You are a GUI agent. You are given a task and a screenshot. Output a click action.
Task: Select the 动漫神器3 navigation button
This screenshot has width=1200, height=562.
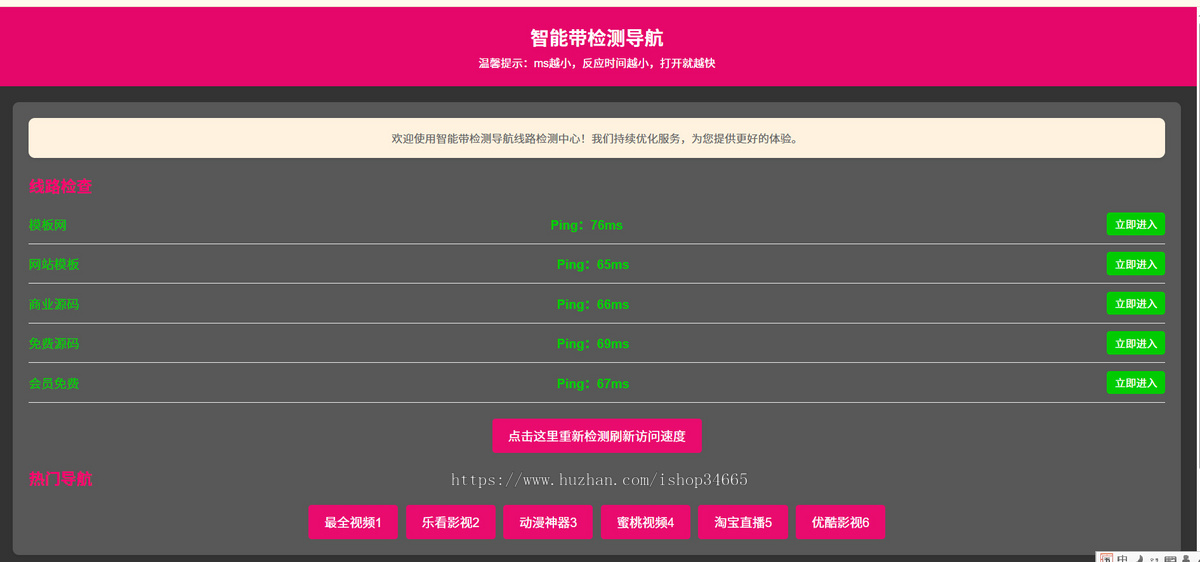point(548,522)
